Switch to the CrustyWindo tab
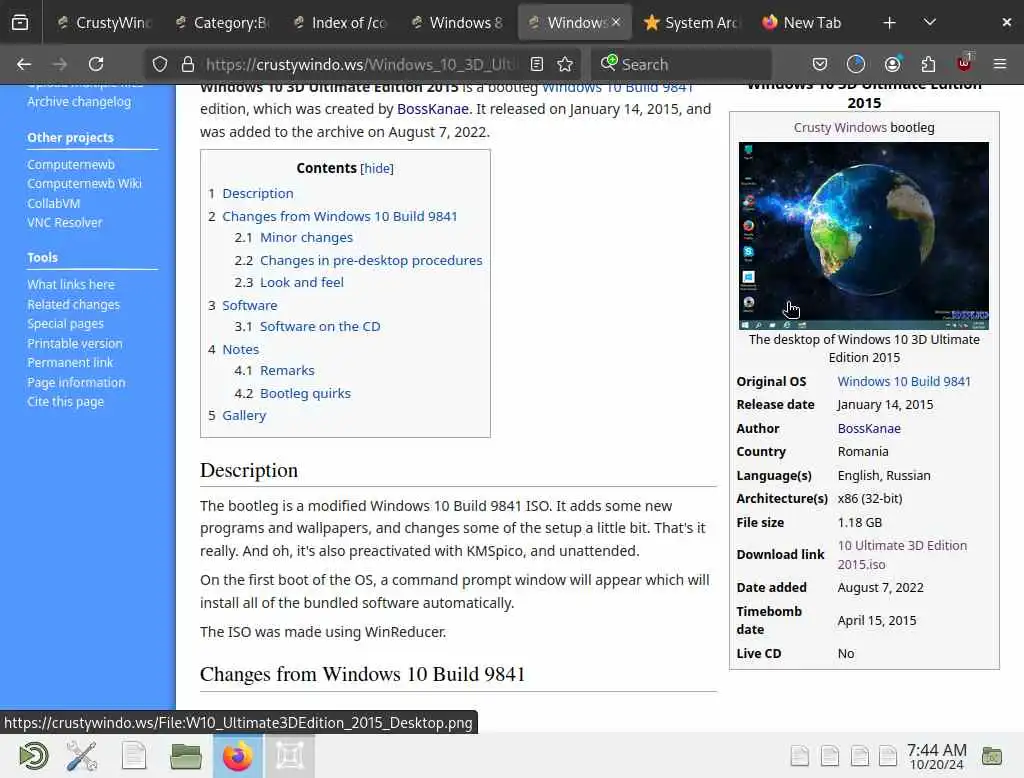This screenshot has height=778, width=1024. tap(104, 23)
